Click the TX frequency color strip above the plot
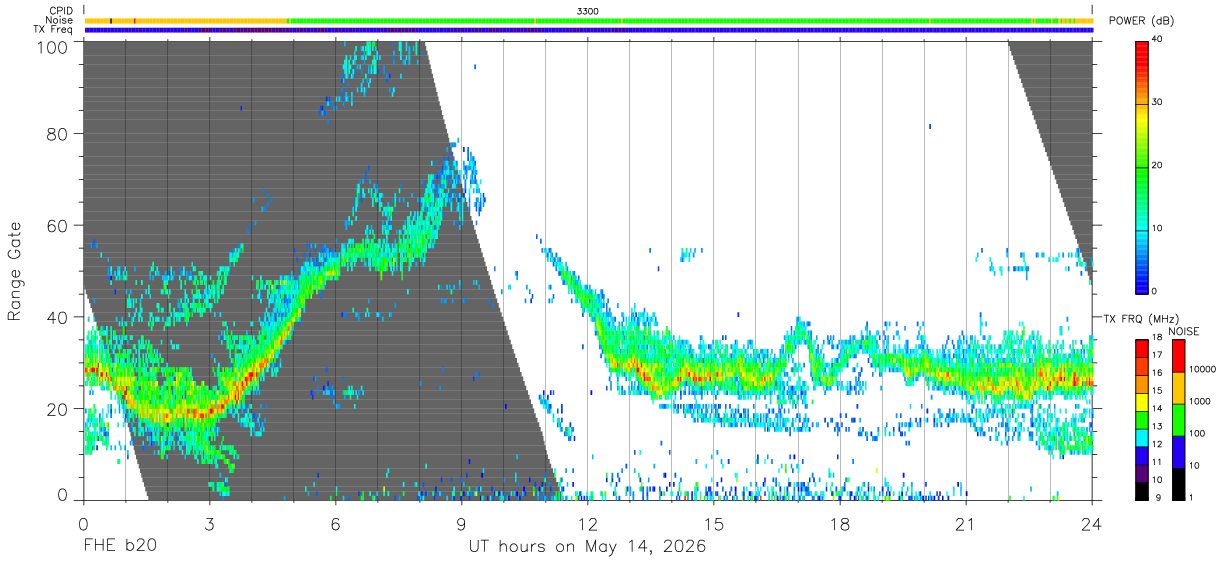1228x567 pixels. click(x=588, y=30)
